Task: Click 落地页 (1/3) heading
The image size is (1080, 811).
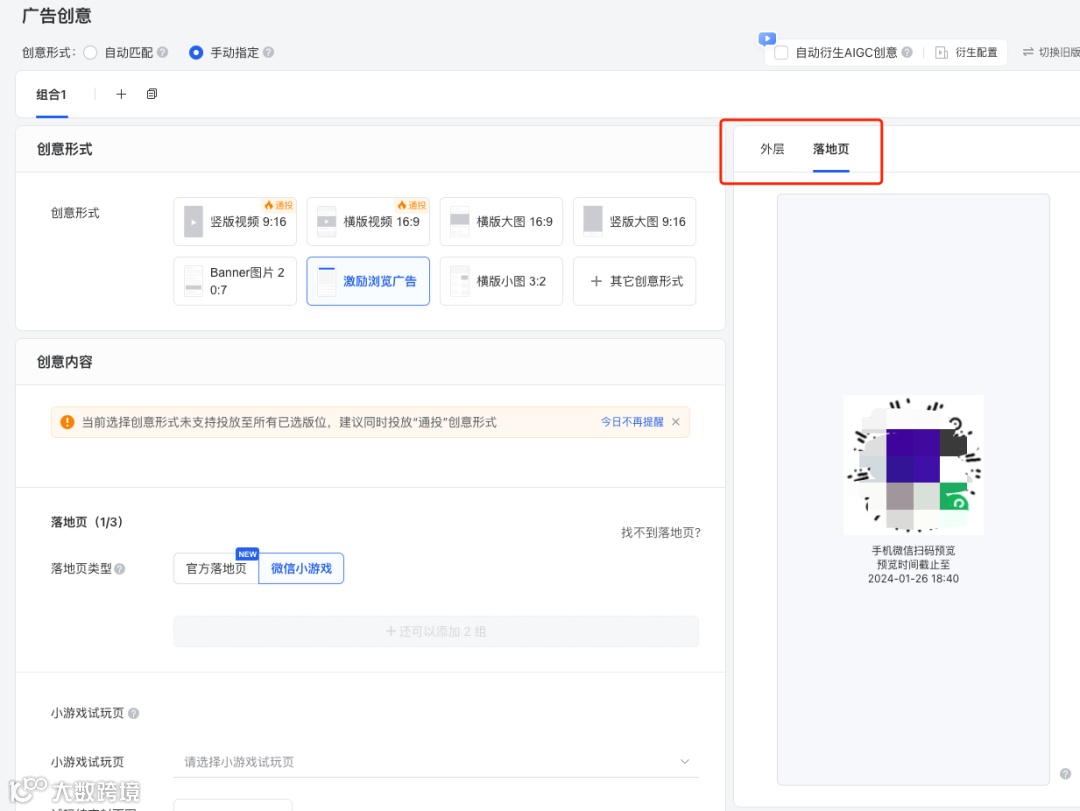Action: point(87,522)
